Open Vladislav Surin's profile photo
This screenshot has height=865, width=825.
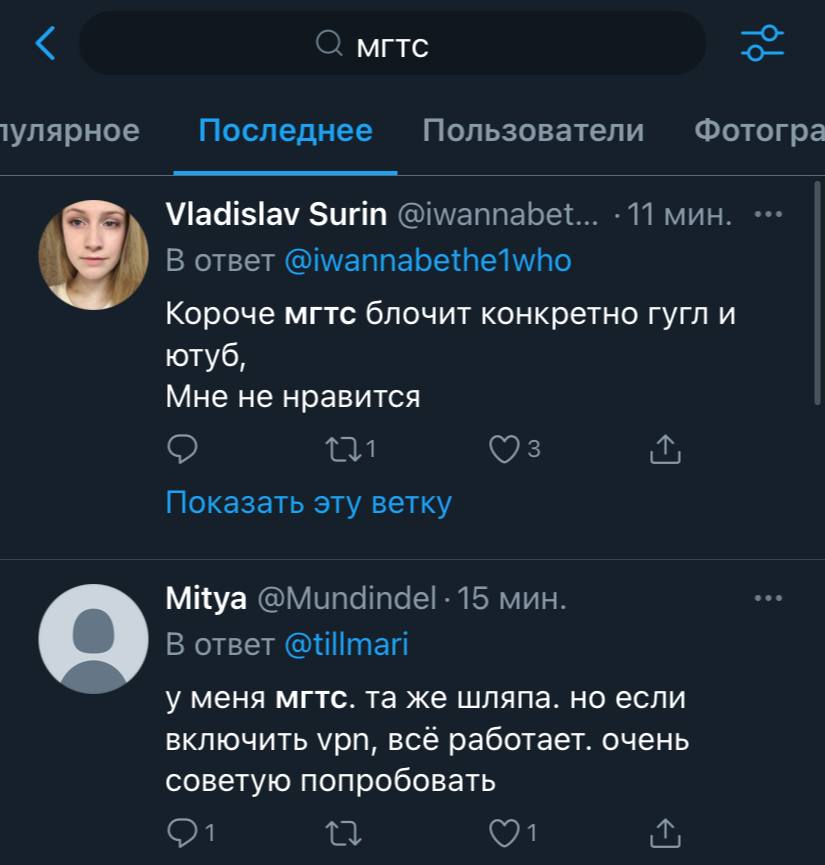[93, 254]
